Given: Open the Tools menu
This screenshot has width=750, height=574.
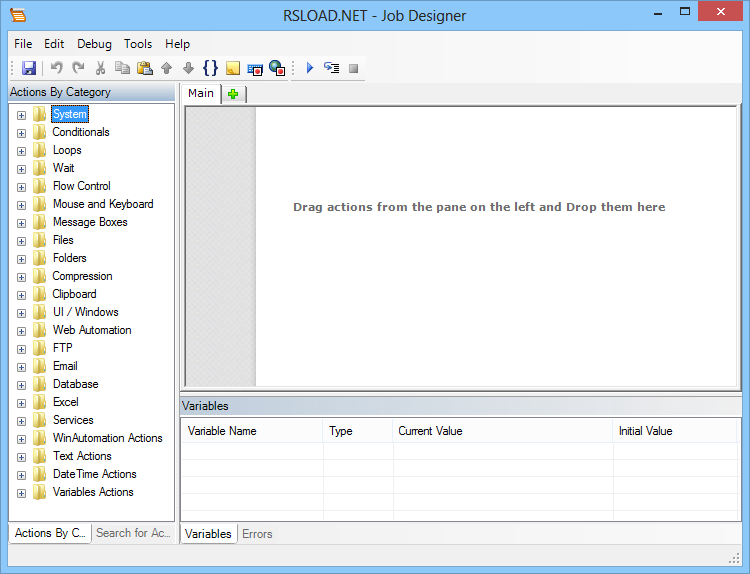Looking at the screenshot, I should click(138, 44).
